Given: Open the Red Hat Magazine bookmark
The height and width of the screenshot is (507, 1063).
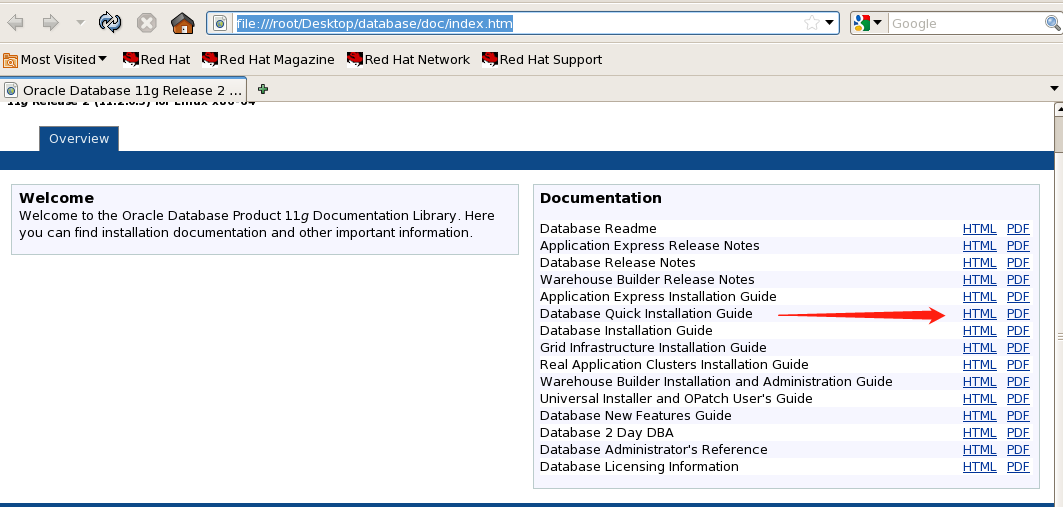Looking at the screenshot, I should tap(268, 60).
